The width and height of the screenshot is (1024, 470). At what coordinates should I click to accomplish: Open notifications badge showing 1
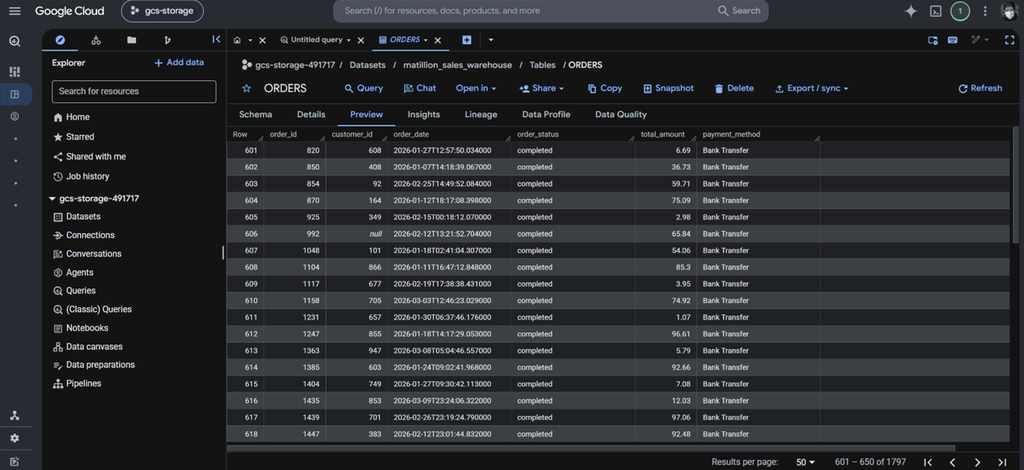tap(960, 11)
